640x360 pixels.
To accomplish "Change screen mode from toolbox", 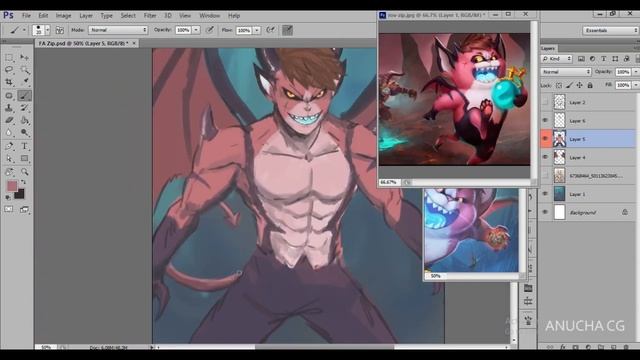I will (24, 209).
